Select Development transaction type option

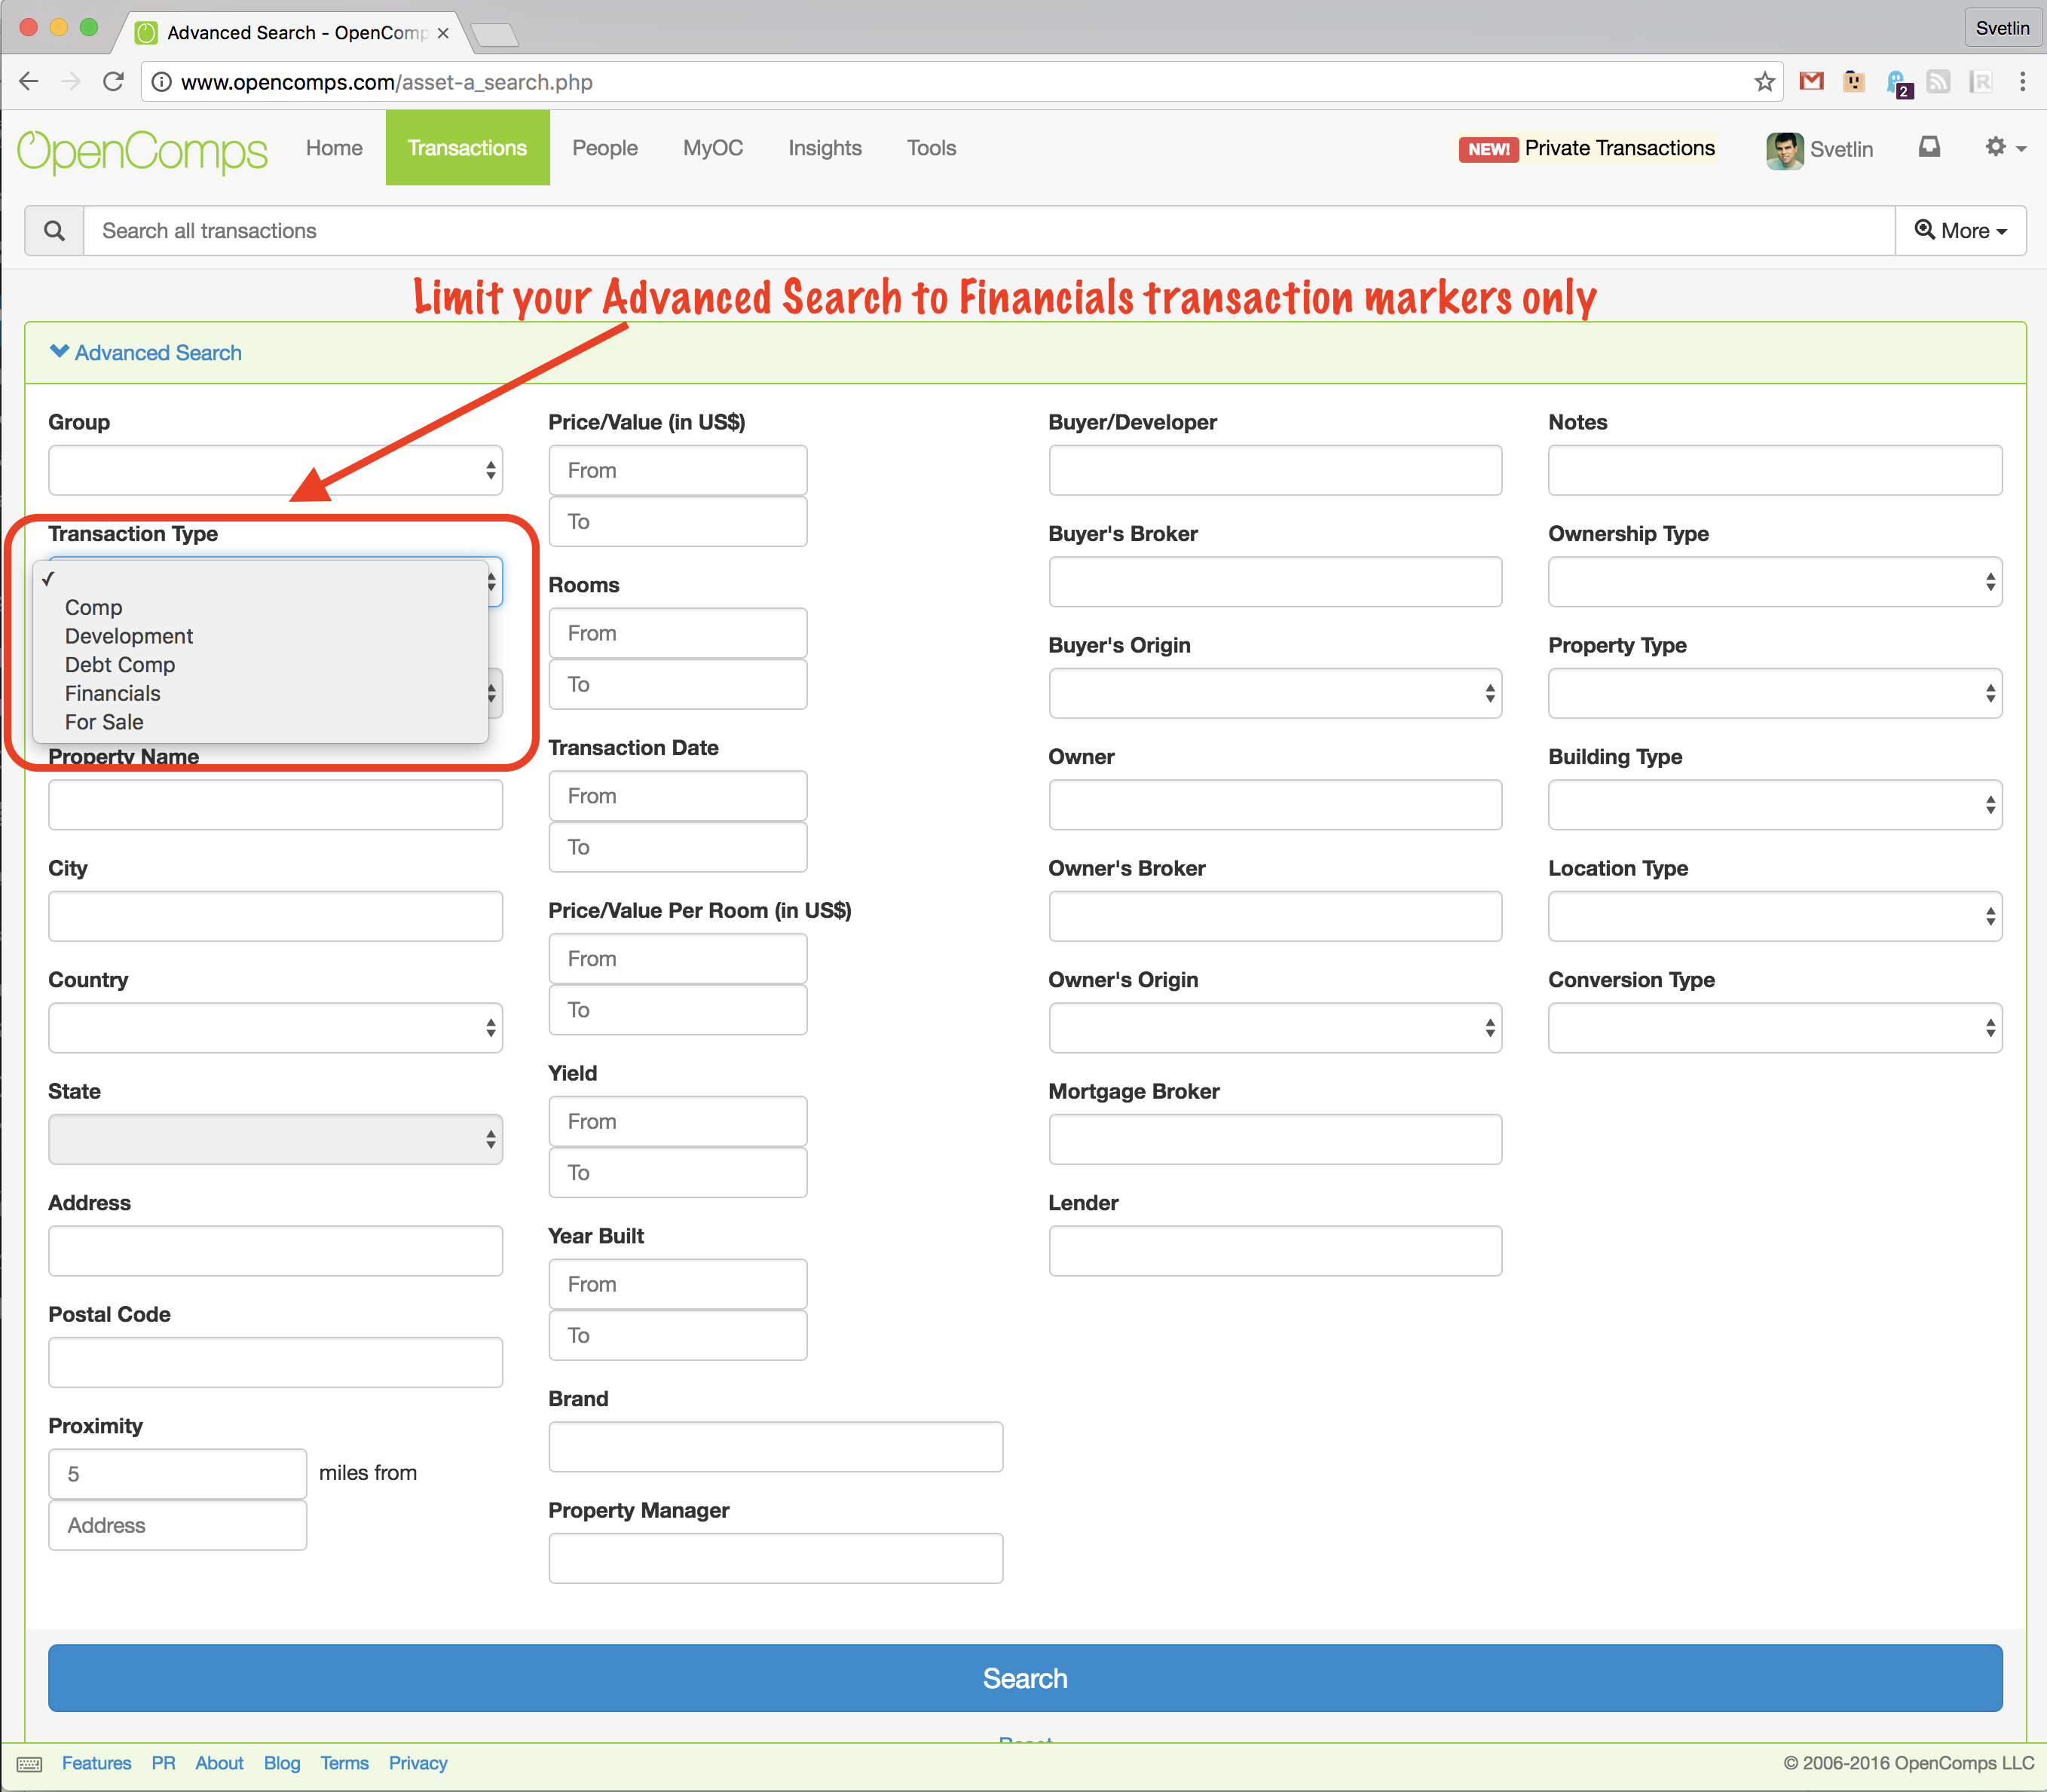pyautogui.click(x=260, y=636)
